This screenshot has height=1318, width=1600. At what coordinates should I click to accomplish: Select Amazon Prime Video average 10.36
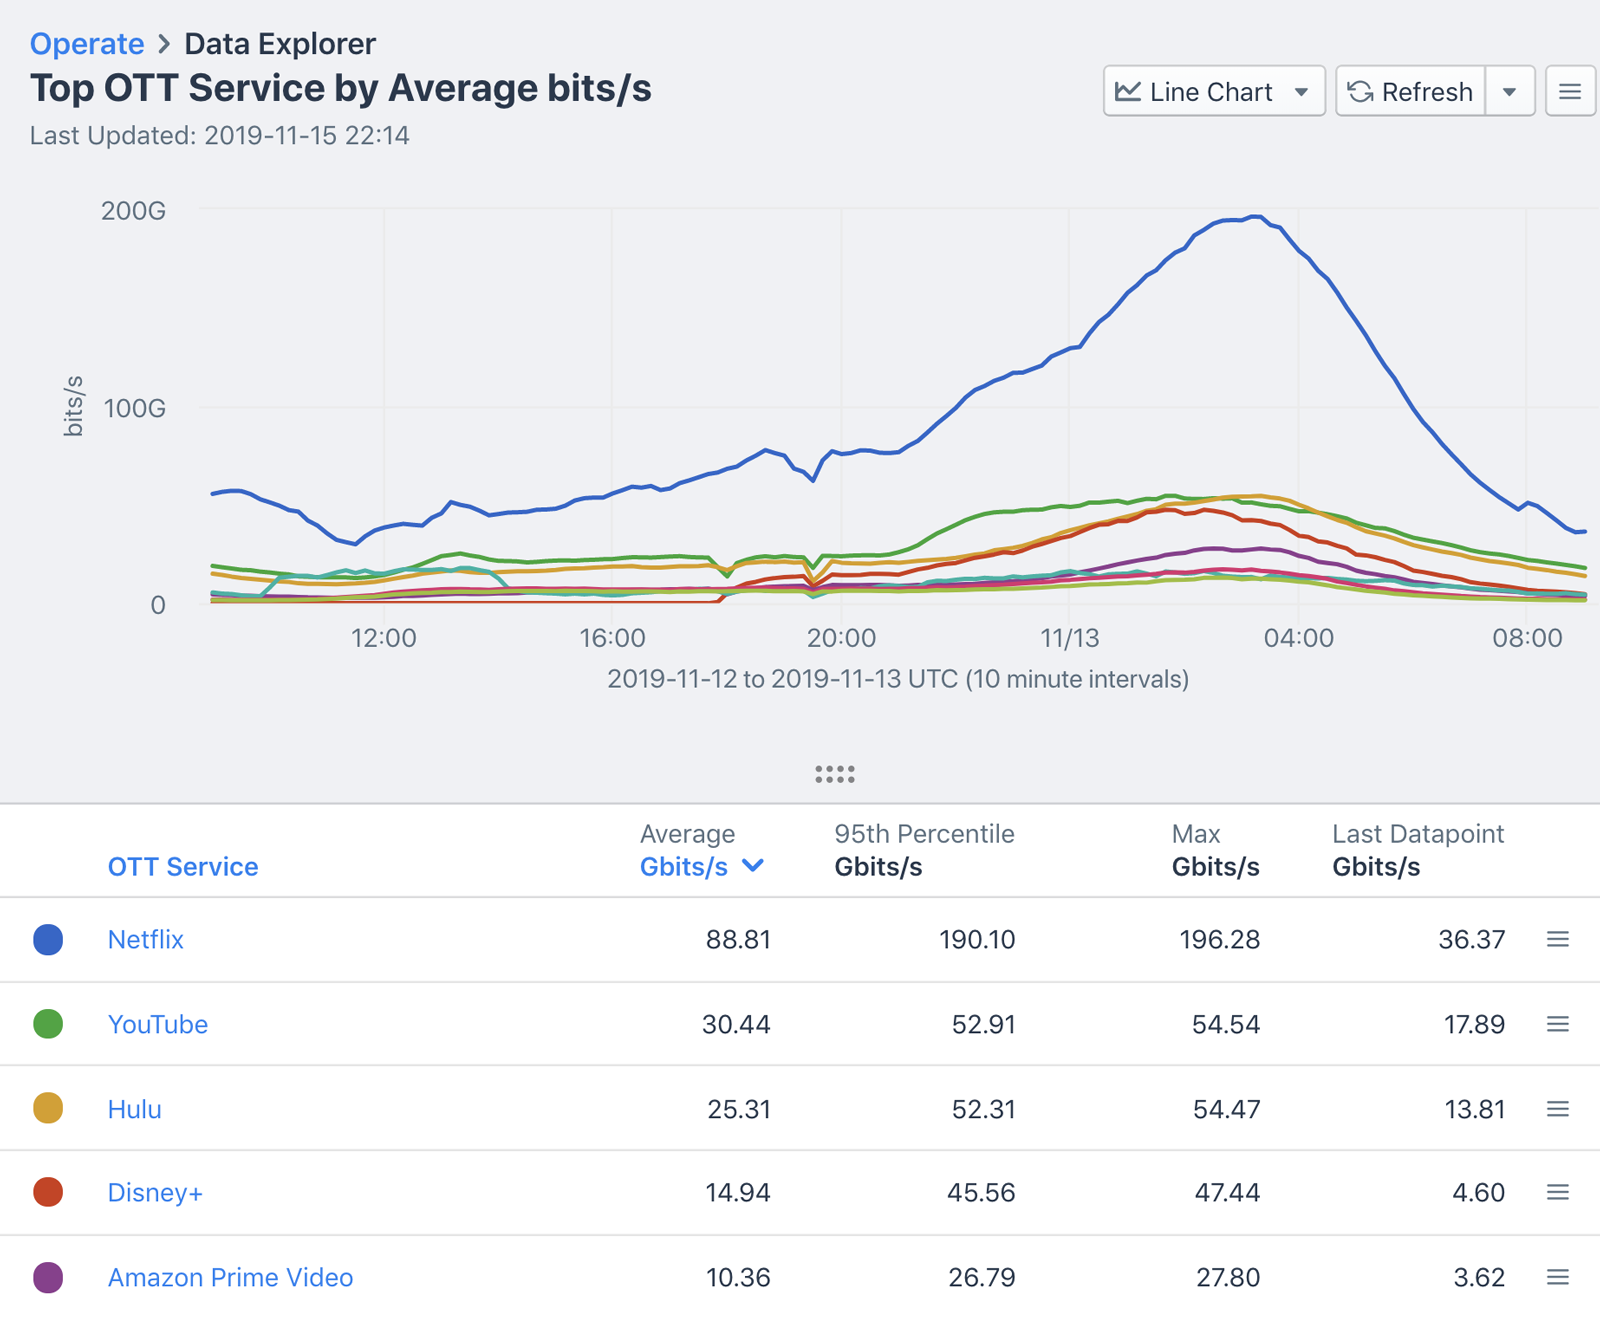pyautogui.click(x=738, y=1277)
